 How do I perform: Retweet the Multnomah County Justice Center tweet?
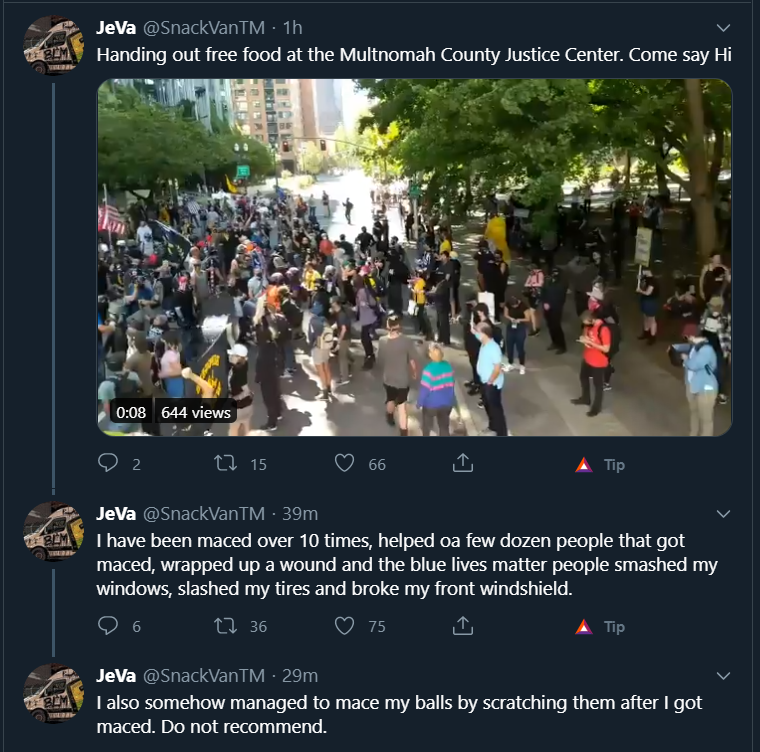point(226,463)
